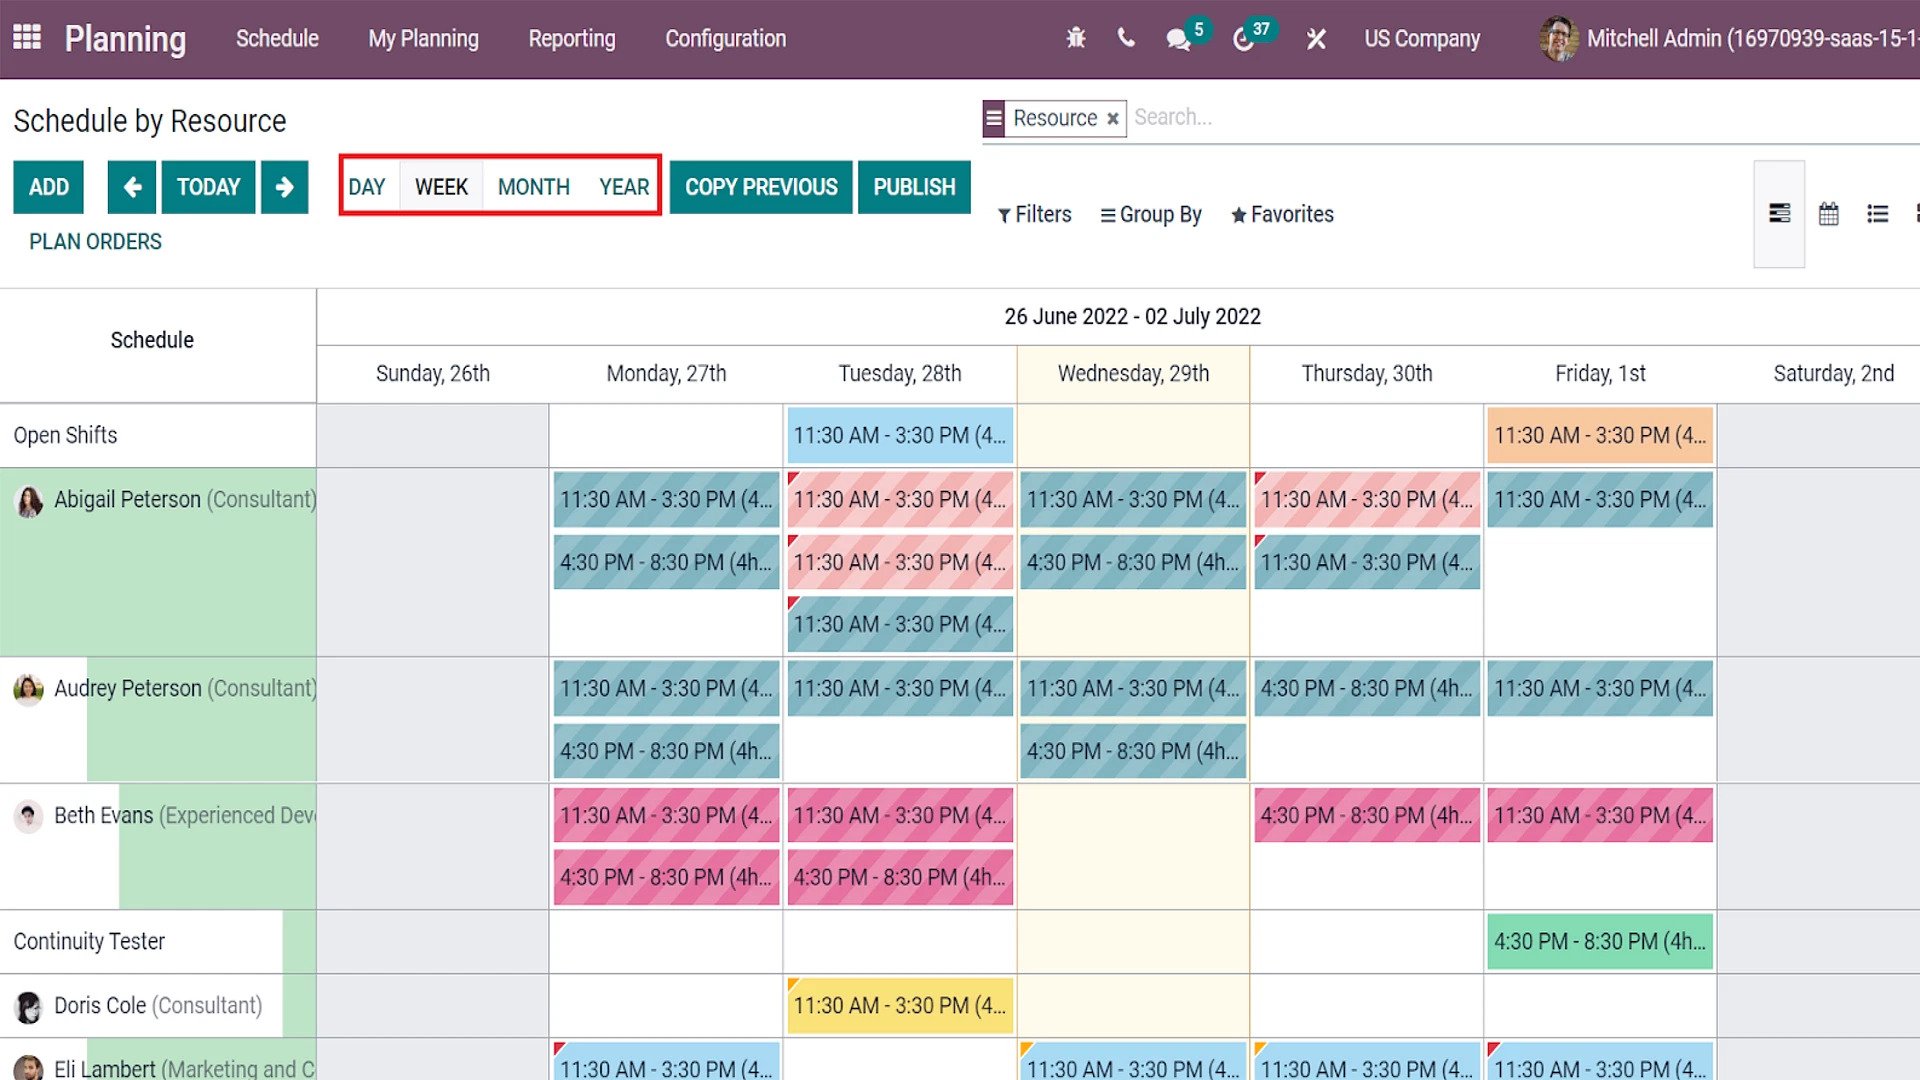Select the YEAR scale option
This screenshot has height=1080, width=1920.
624,187
